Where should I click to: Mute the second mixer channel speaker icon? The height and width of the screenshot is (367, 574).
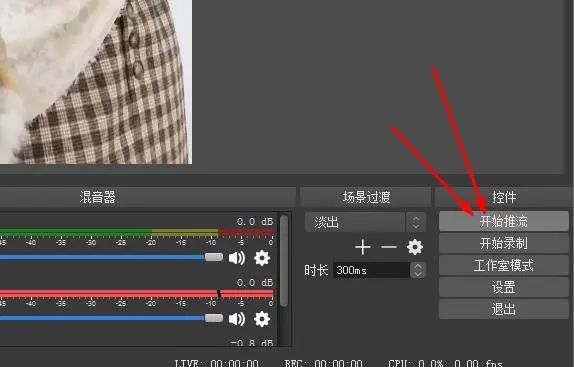(236, 319)
